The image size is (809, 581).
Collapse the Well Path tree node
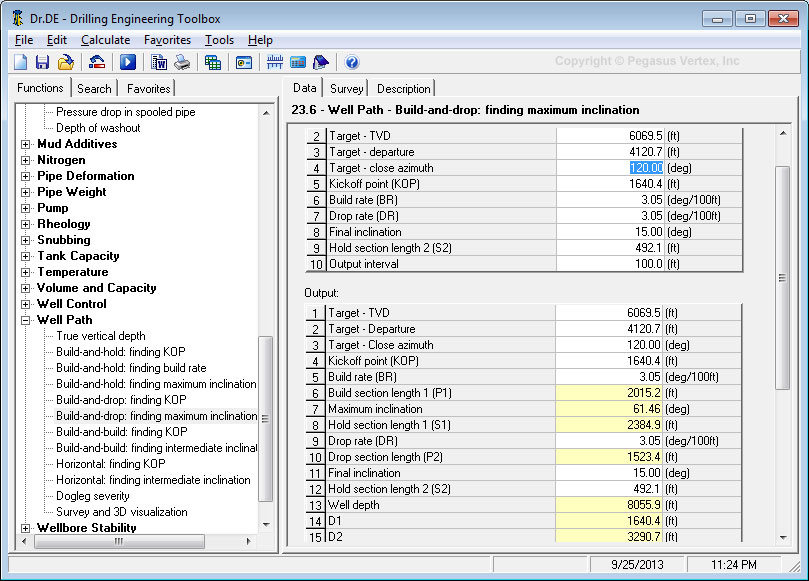(25, 320)
